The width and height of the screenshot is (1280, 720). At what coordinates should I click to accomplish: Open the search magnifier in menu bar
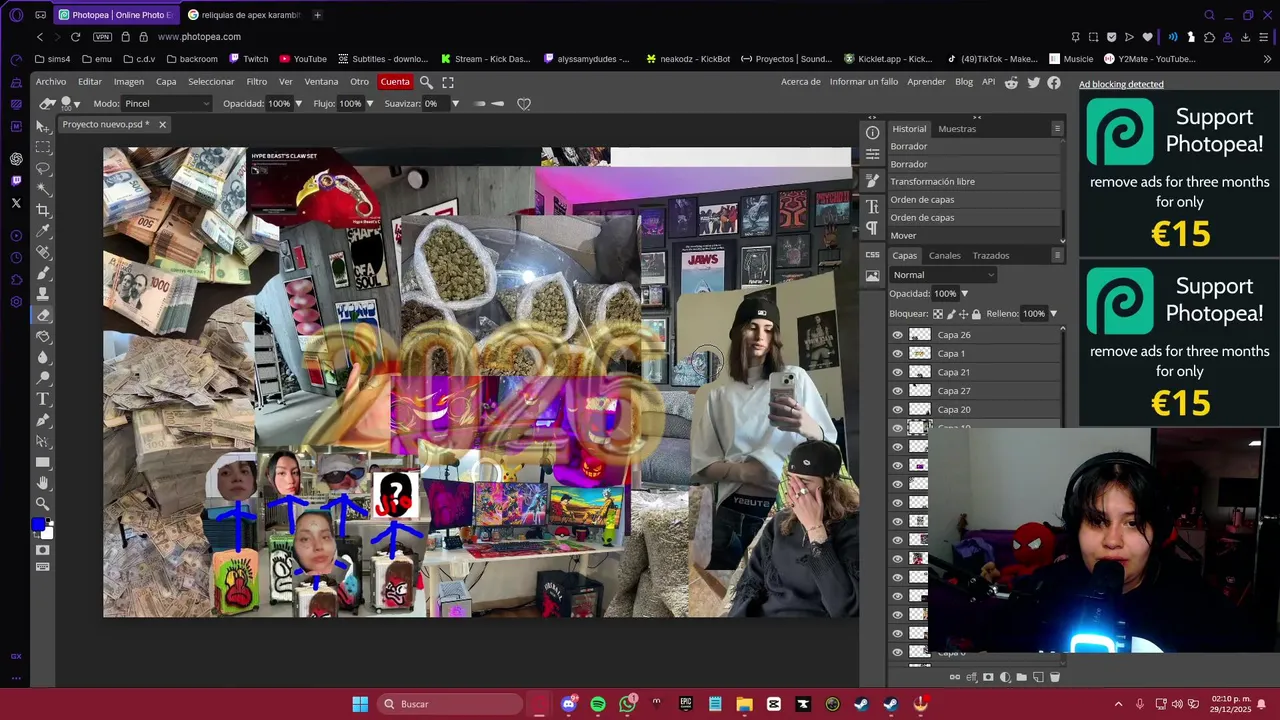coord(426,82)
